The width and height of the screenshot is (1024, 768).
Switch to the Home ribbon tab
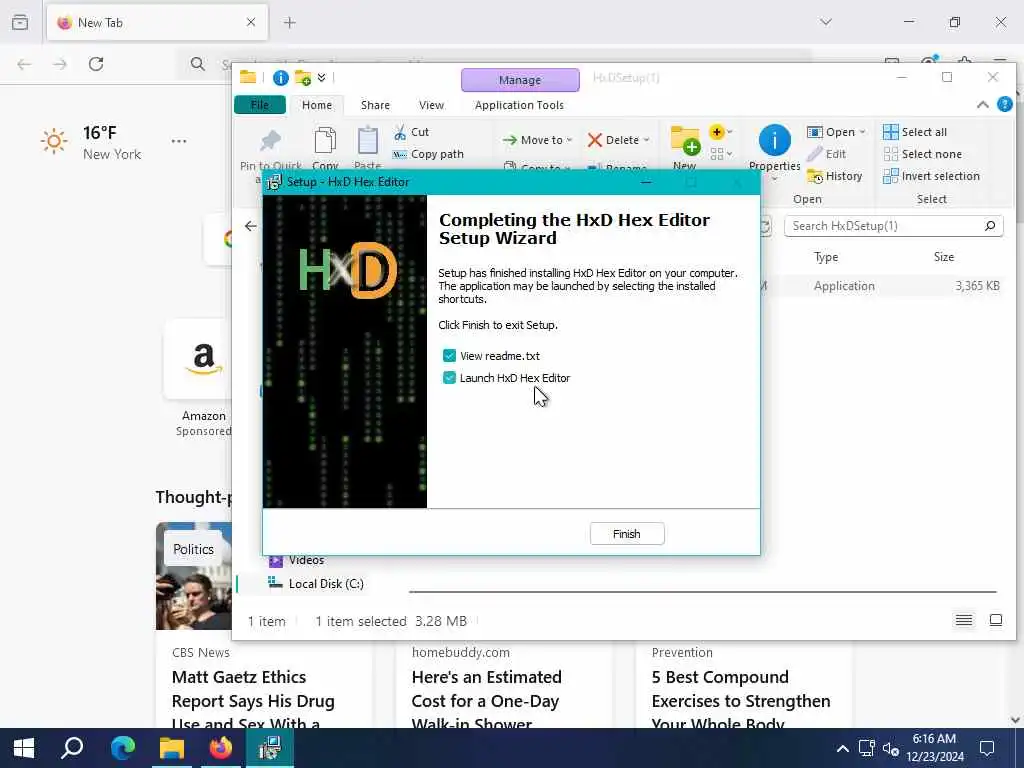[317, 105]
